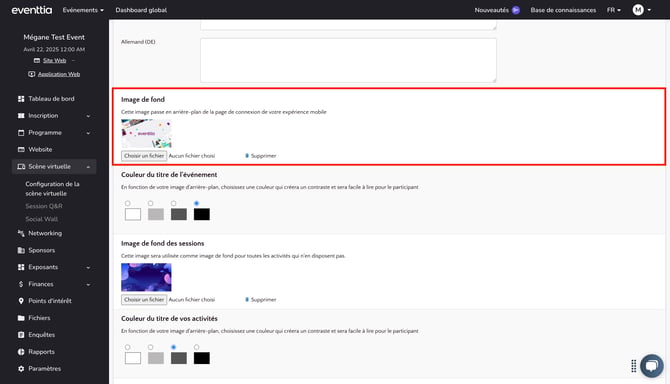Open the user avatar M dropdown
Viewport: 670px width, 384px height.
coord(641,10)
